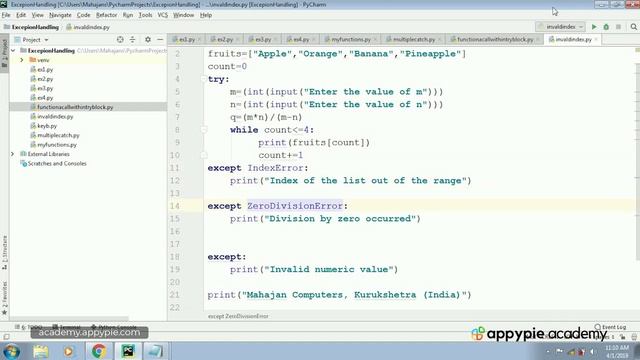Close the multiplecatch.py editor tab

click(x=439, y=40)
